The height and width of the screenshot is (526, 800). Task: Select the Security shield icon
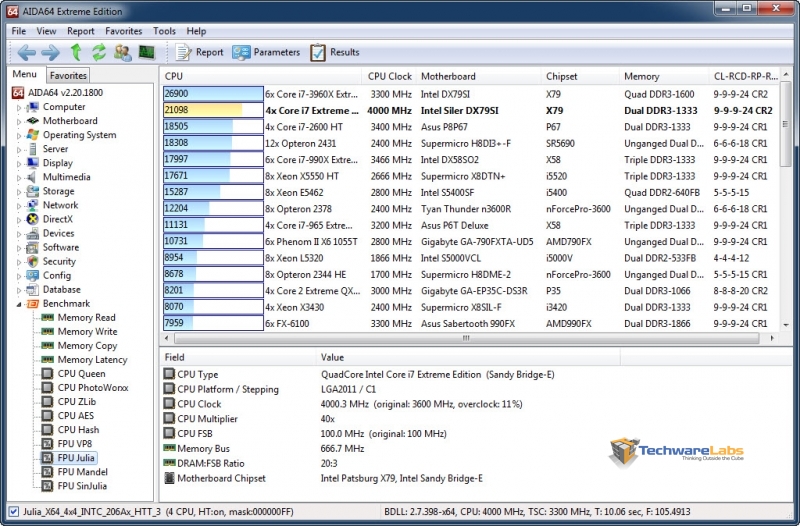pos(33,261)
